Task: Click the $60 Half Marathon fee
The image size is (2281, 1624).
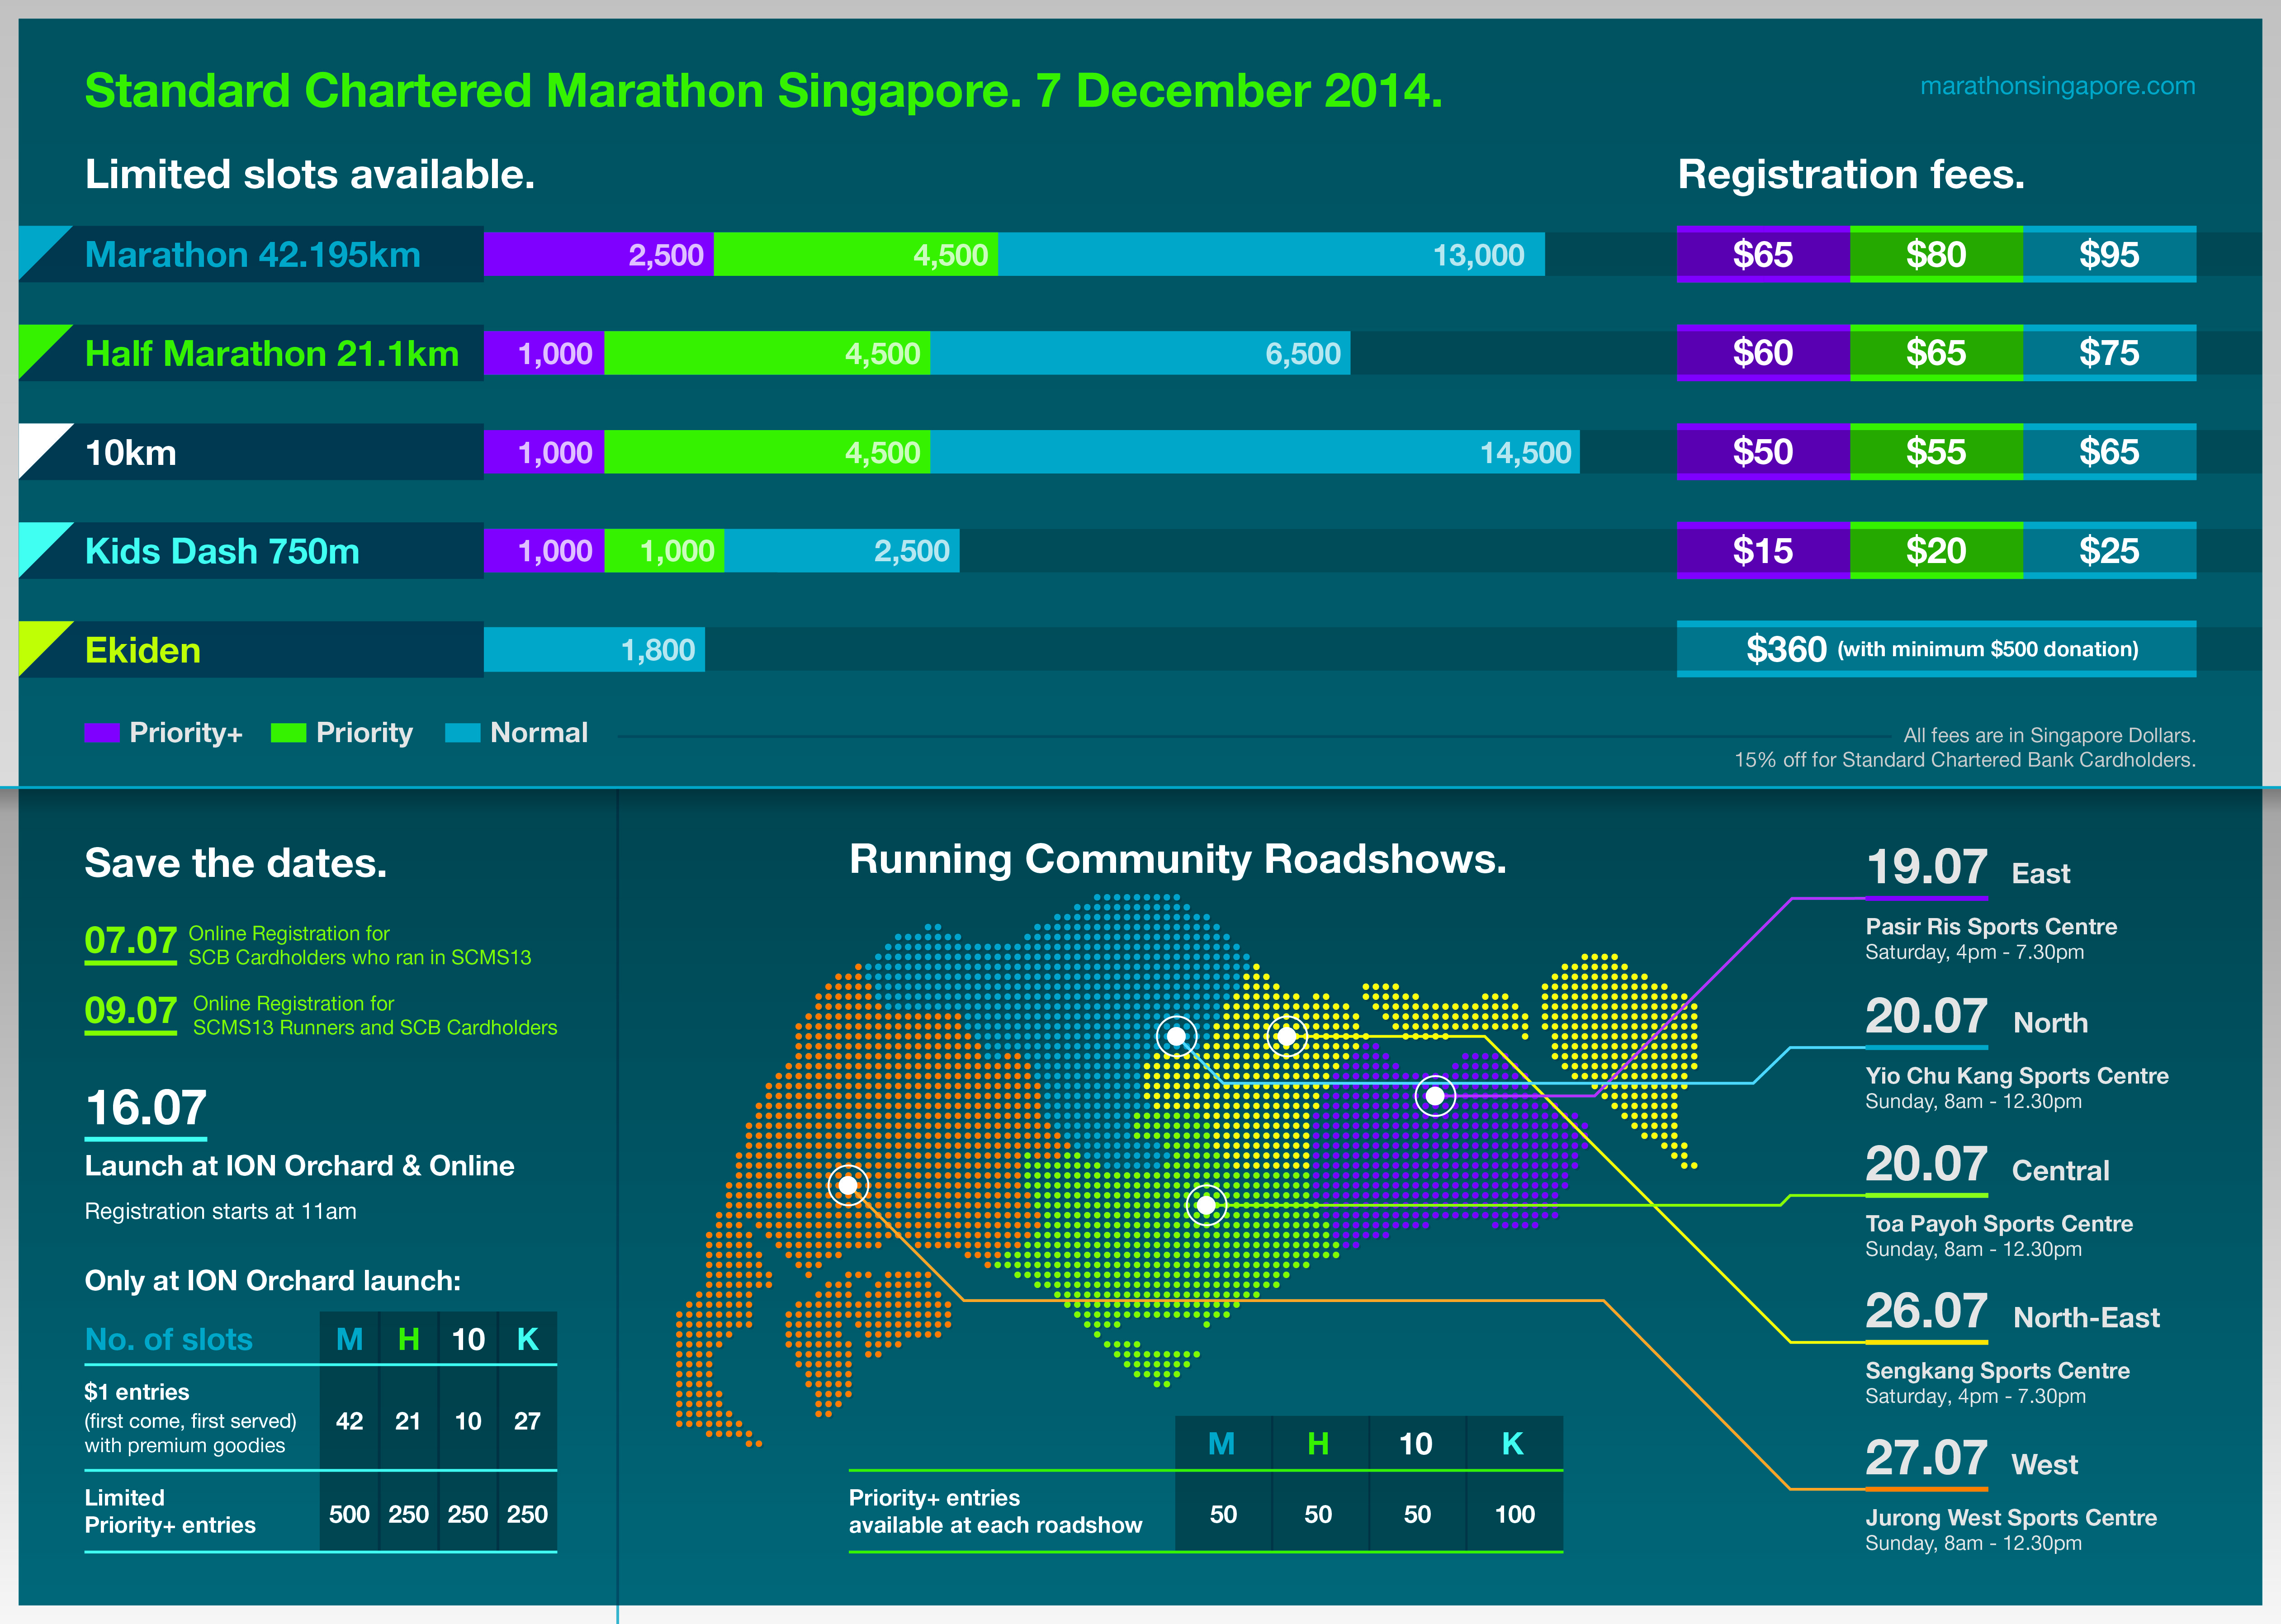Action: tap(1763, 353)
